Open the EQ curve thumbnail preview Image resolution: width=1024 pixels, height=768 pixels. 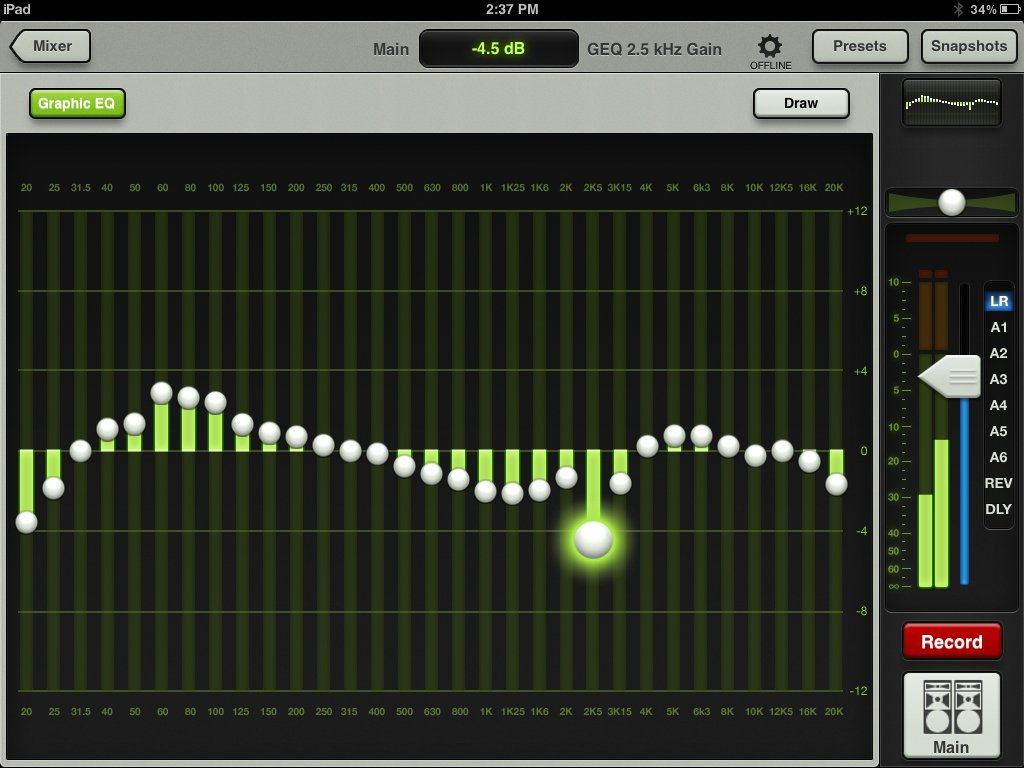[x=952, y=103]
